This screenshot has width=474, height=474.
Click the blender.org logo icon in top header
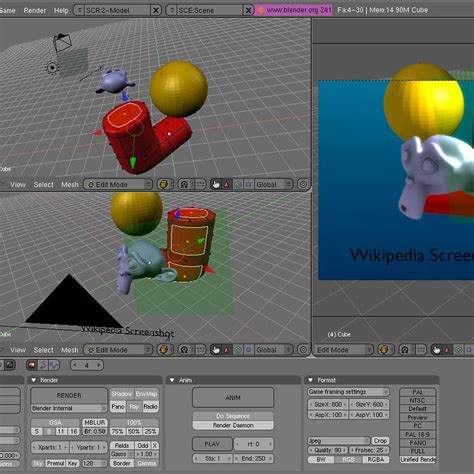[x=261, y=10]
